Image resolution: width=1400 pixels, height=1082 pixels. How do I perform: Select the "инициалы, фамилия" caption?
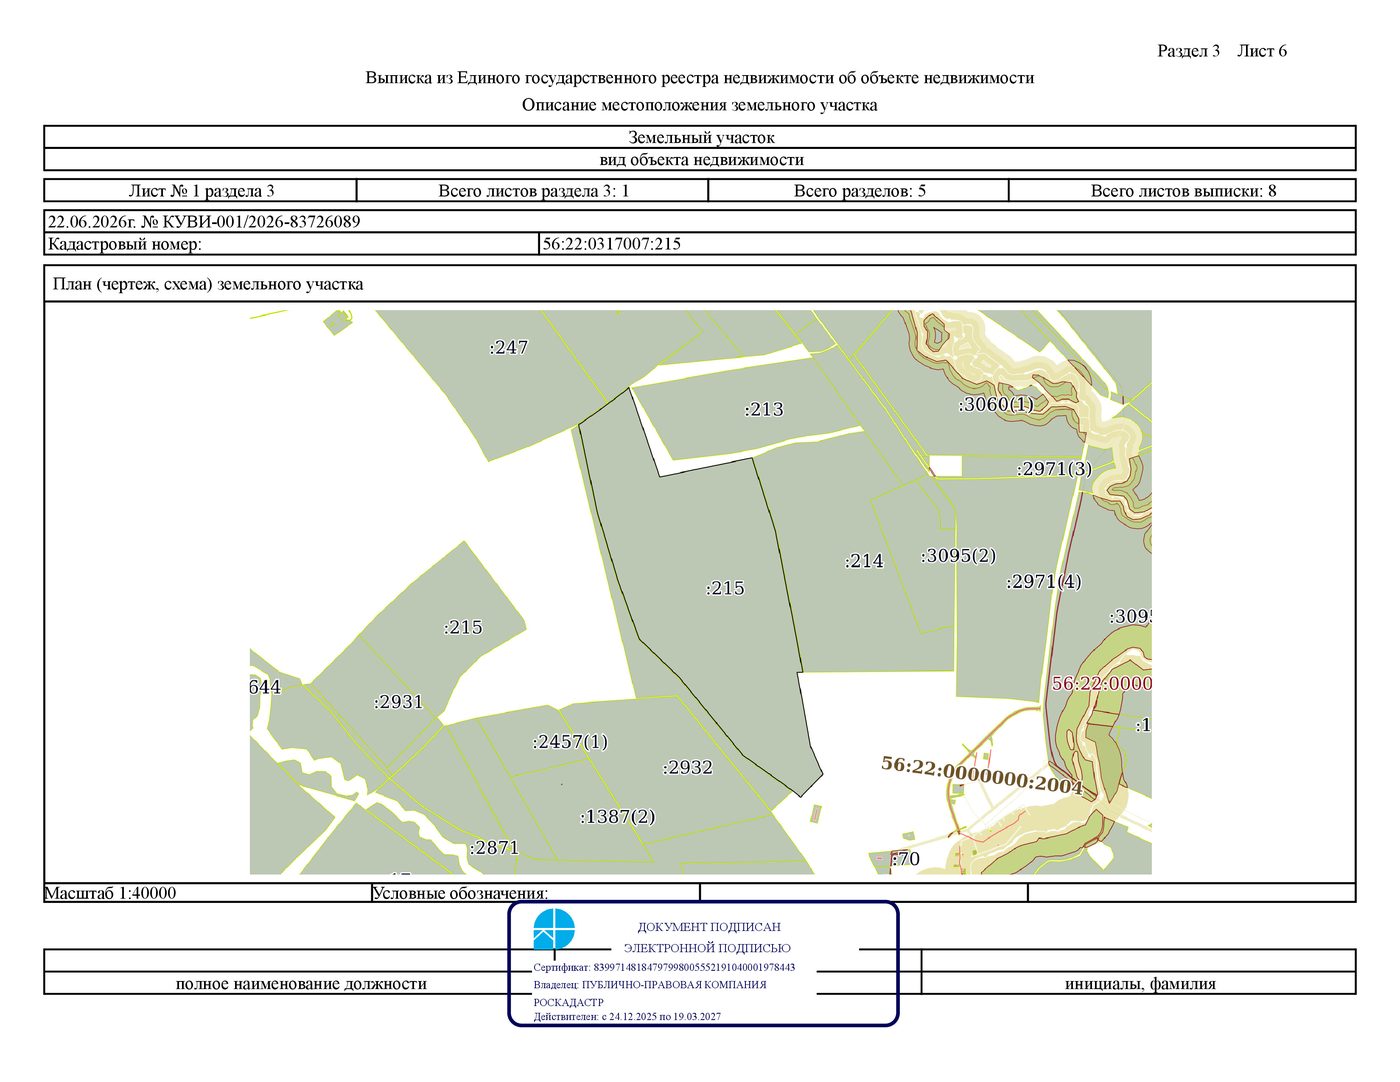click(x=1140, y=984)
